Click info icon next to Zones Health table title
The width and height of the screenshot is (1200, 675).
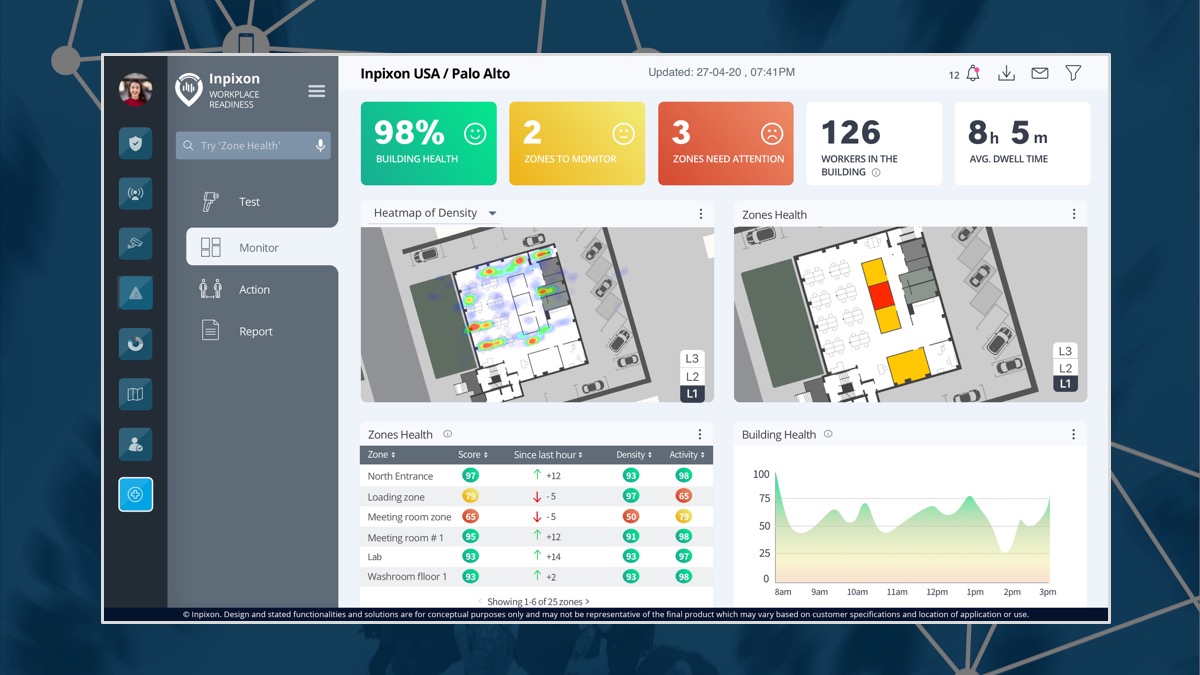click(x=447, y=434)
